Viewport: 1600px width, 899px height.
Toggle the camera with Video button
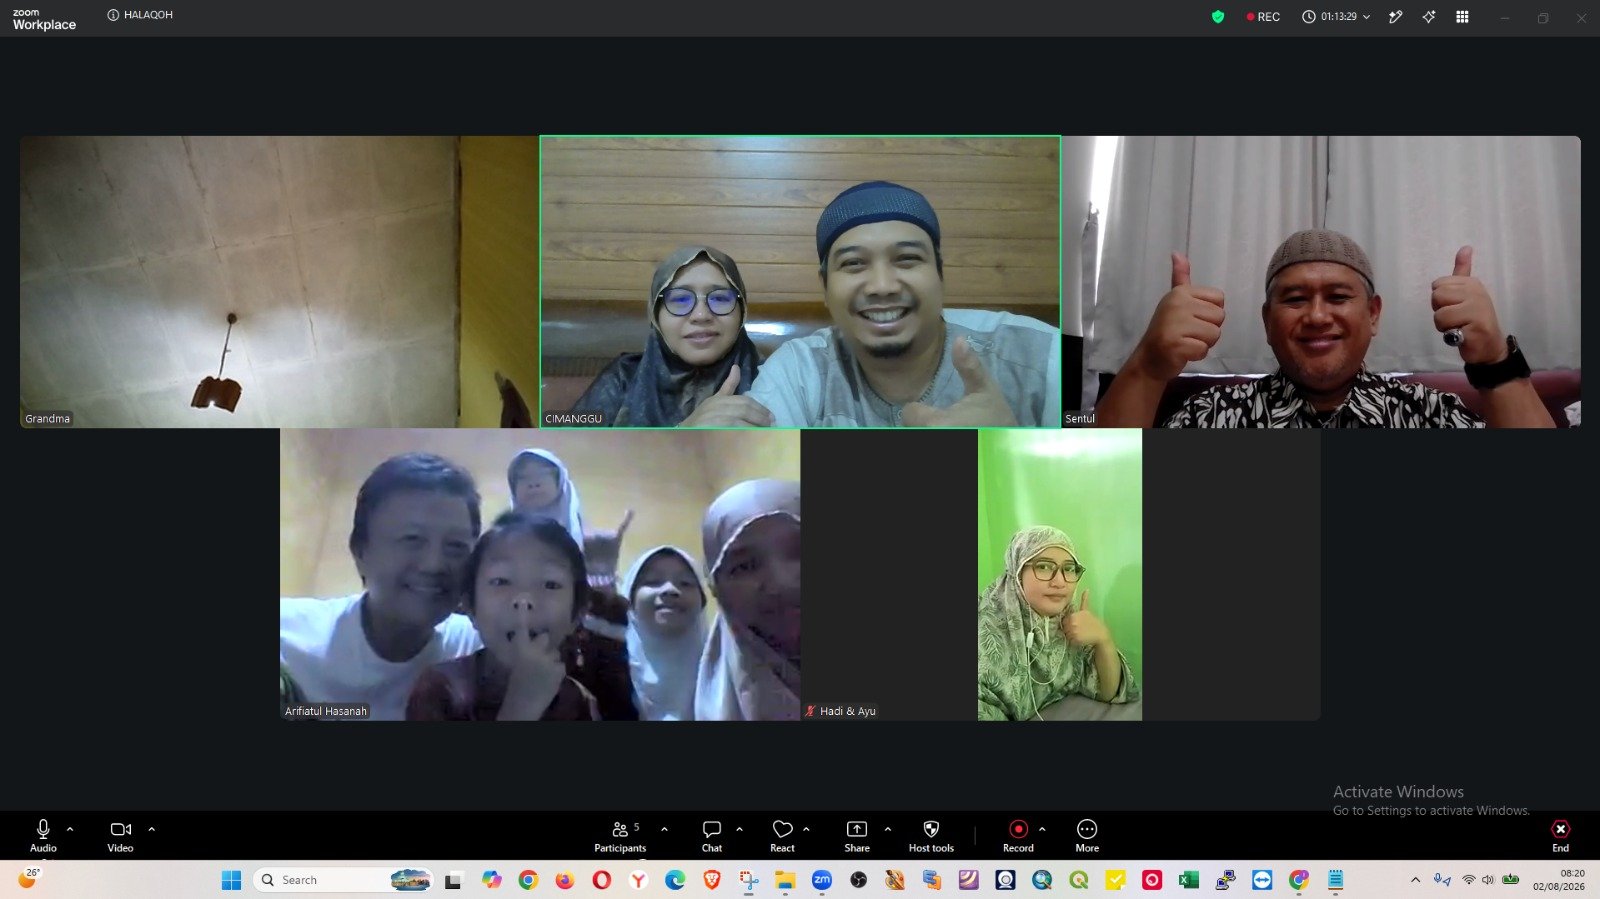[121, 836]
